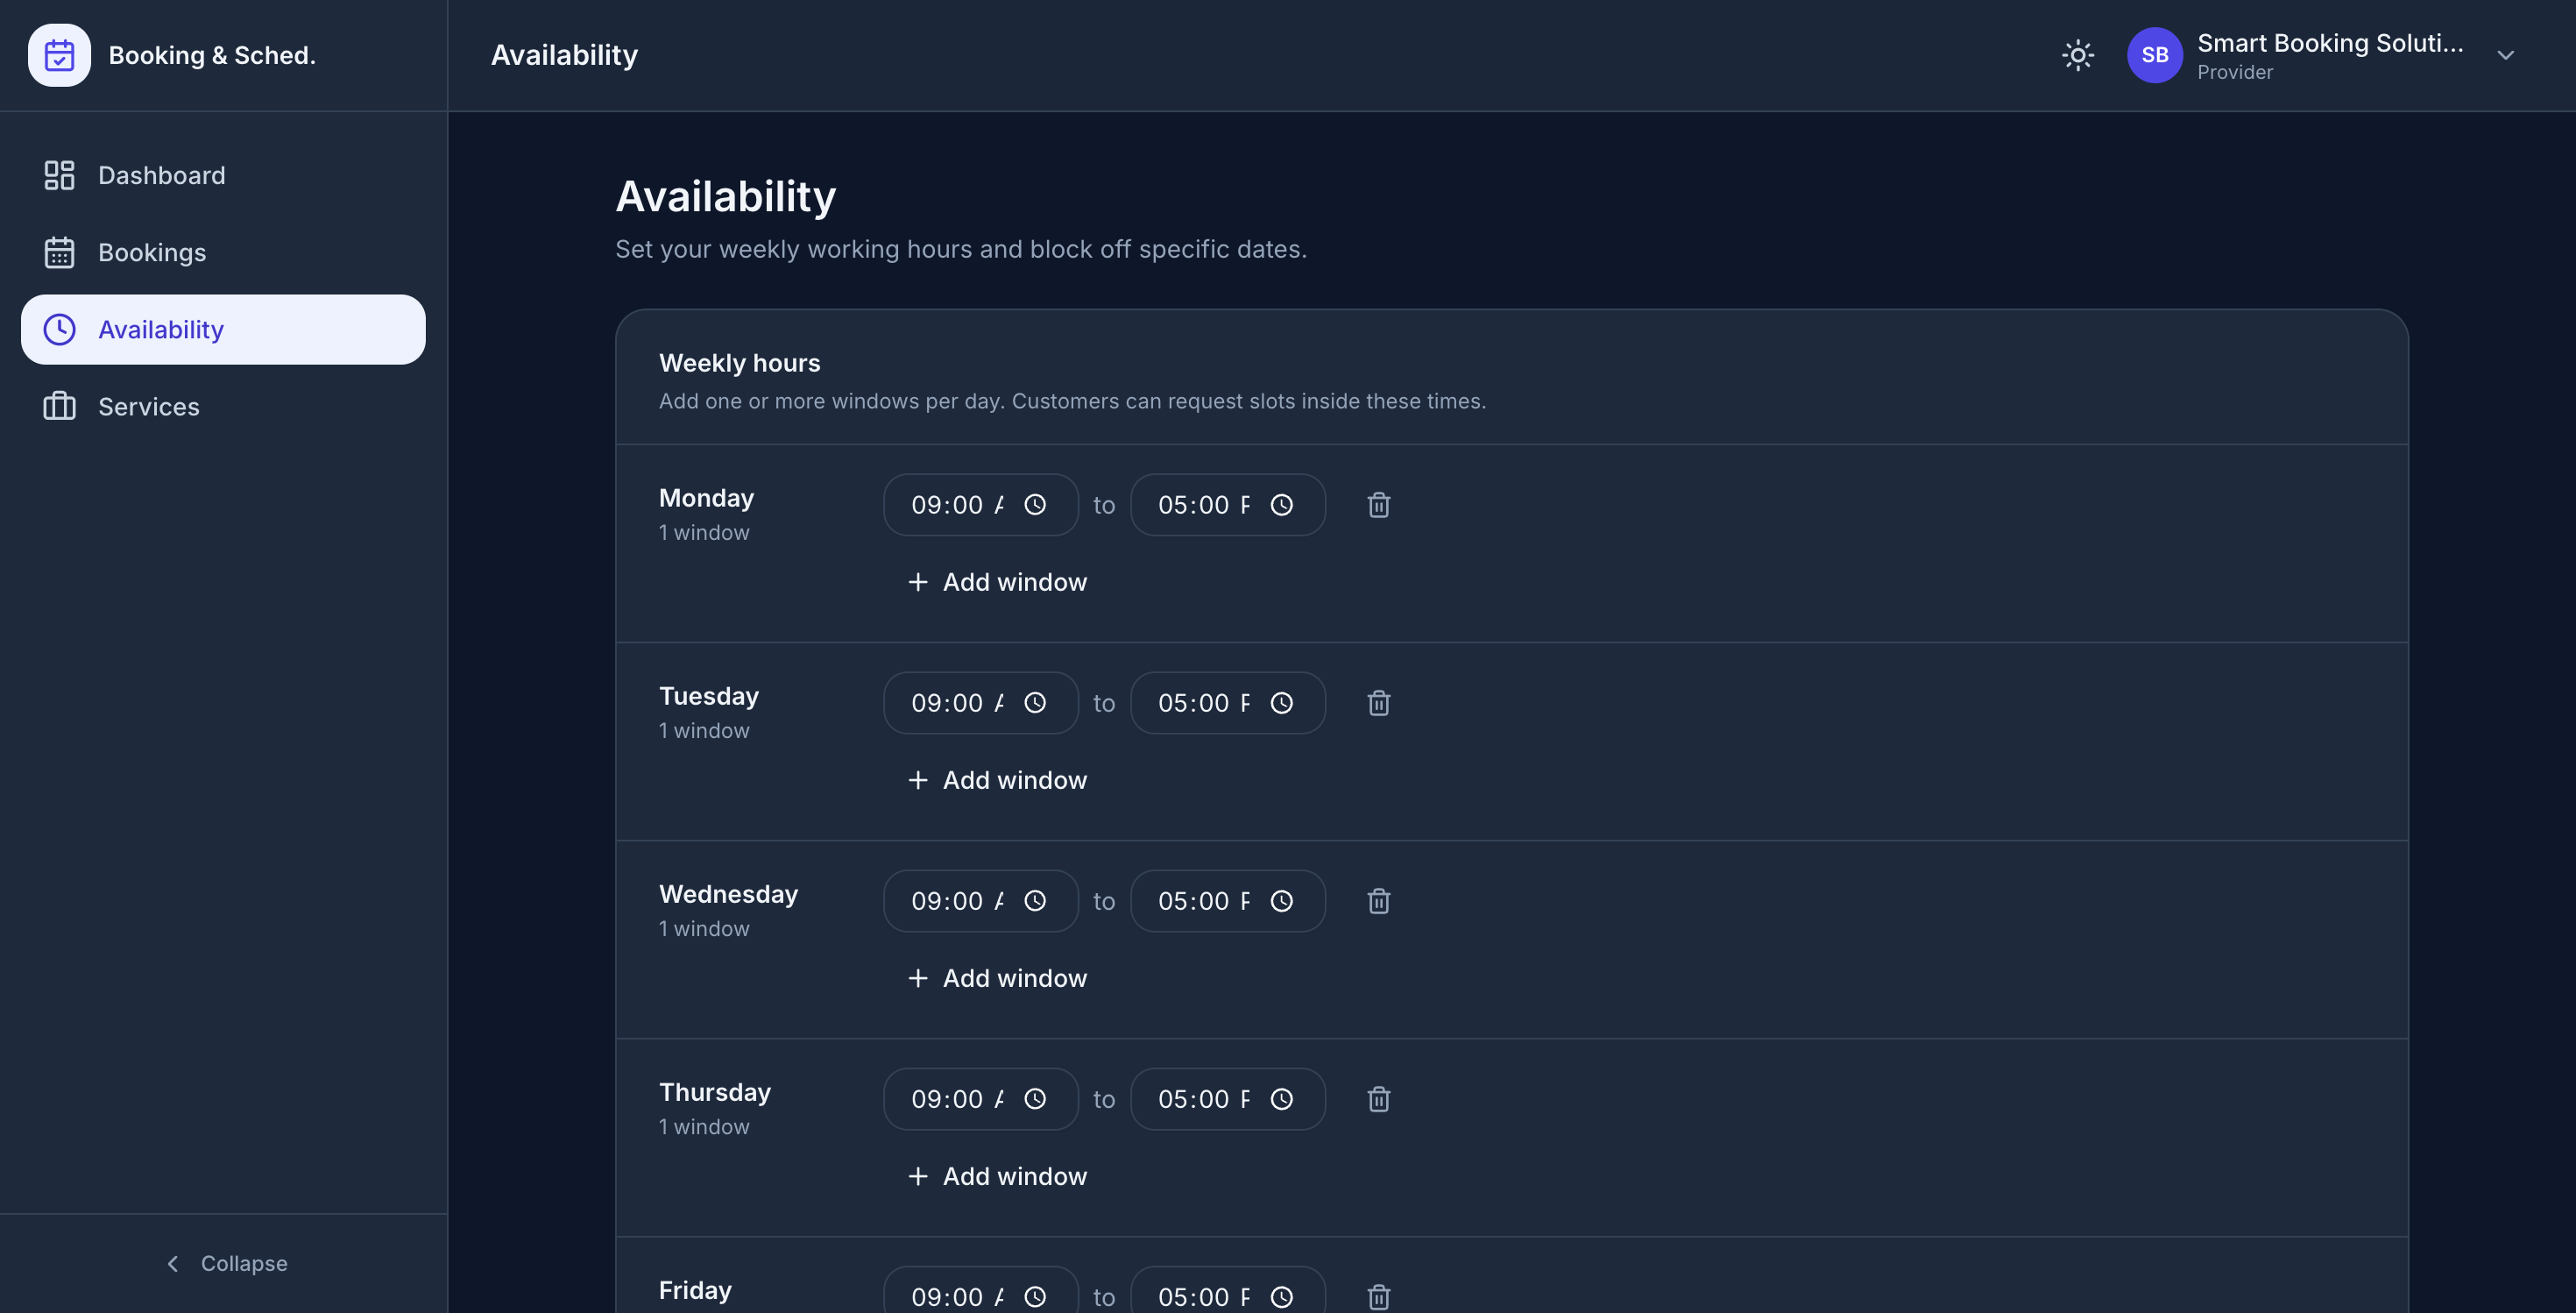Open Thursday end time clock picker
Screen dimensions: 2576x1313
pyautogui.click(x=1281, y=1099)
